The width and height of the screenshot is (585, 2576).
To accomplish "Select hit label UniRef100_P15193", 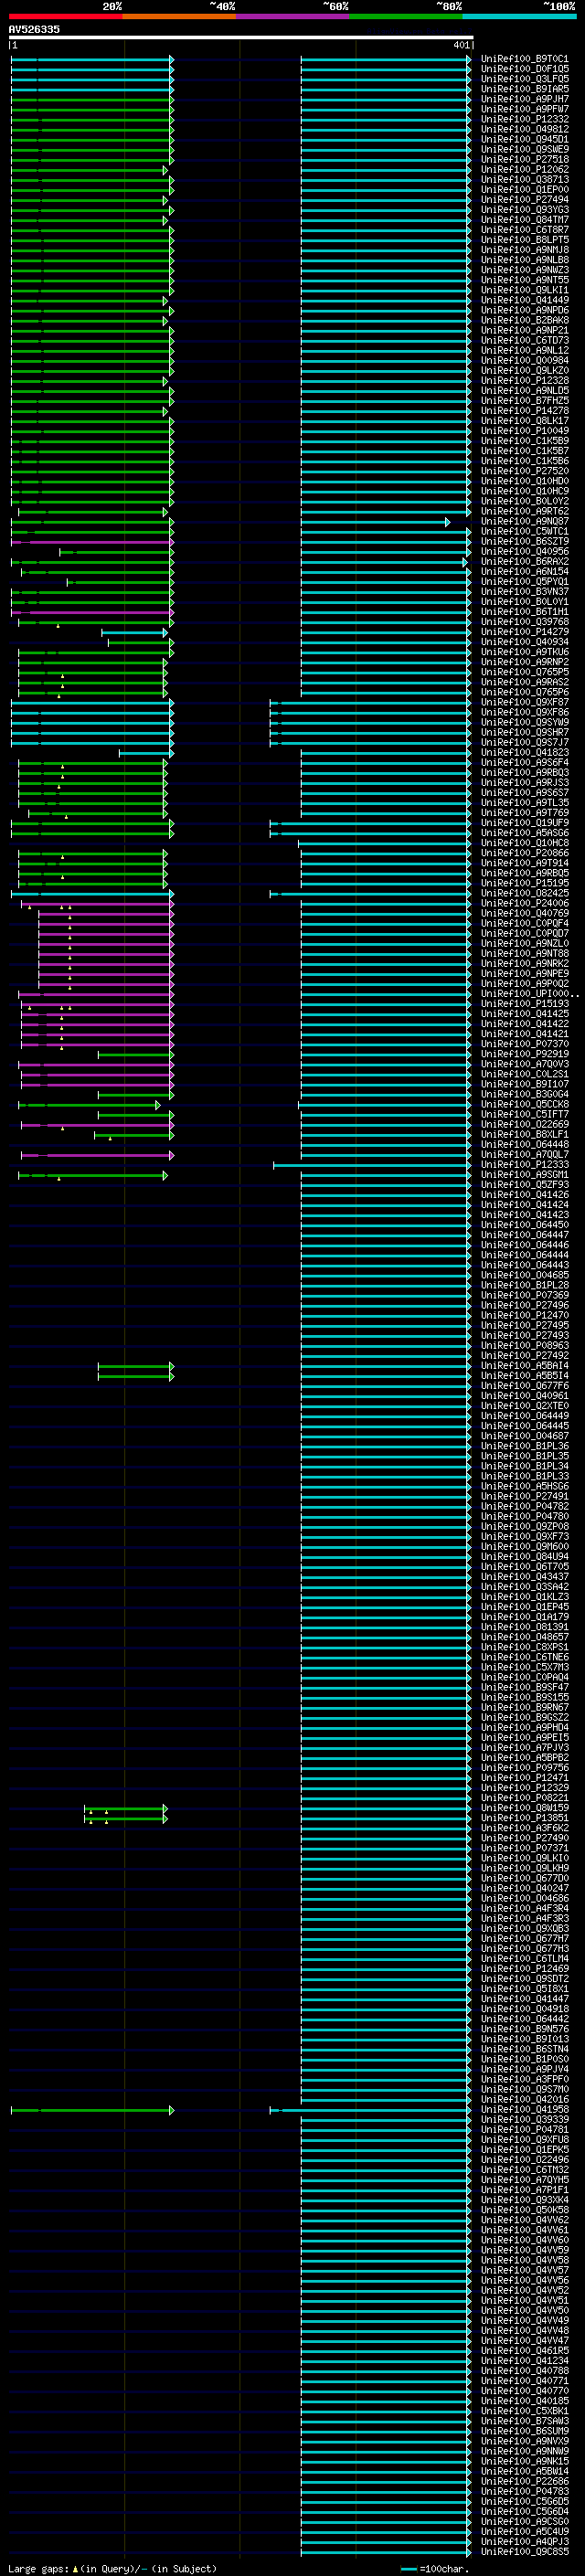I will [525, 1003].
